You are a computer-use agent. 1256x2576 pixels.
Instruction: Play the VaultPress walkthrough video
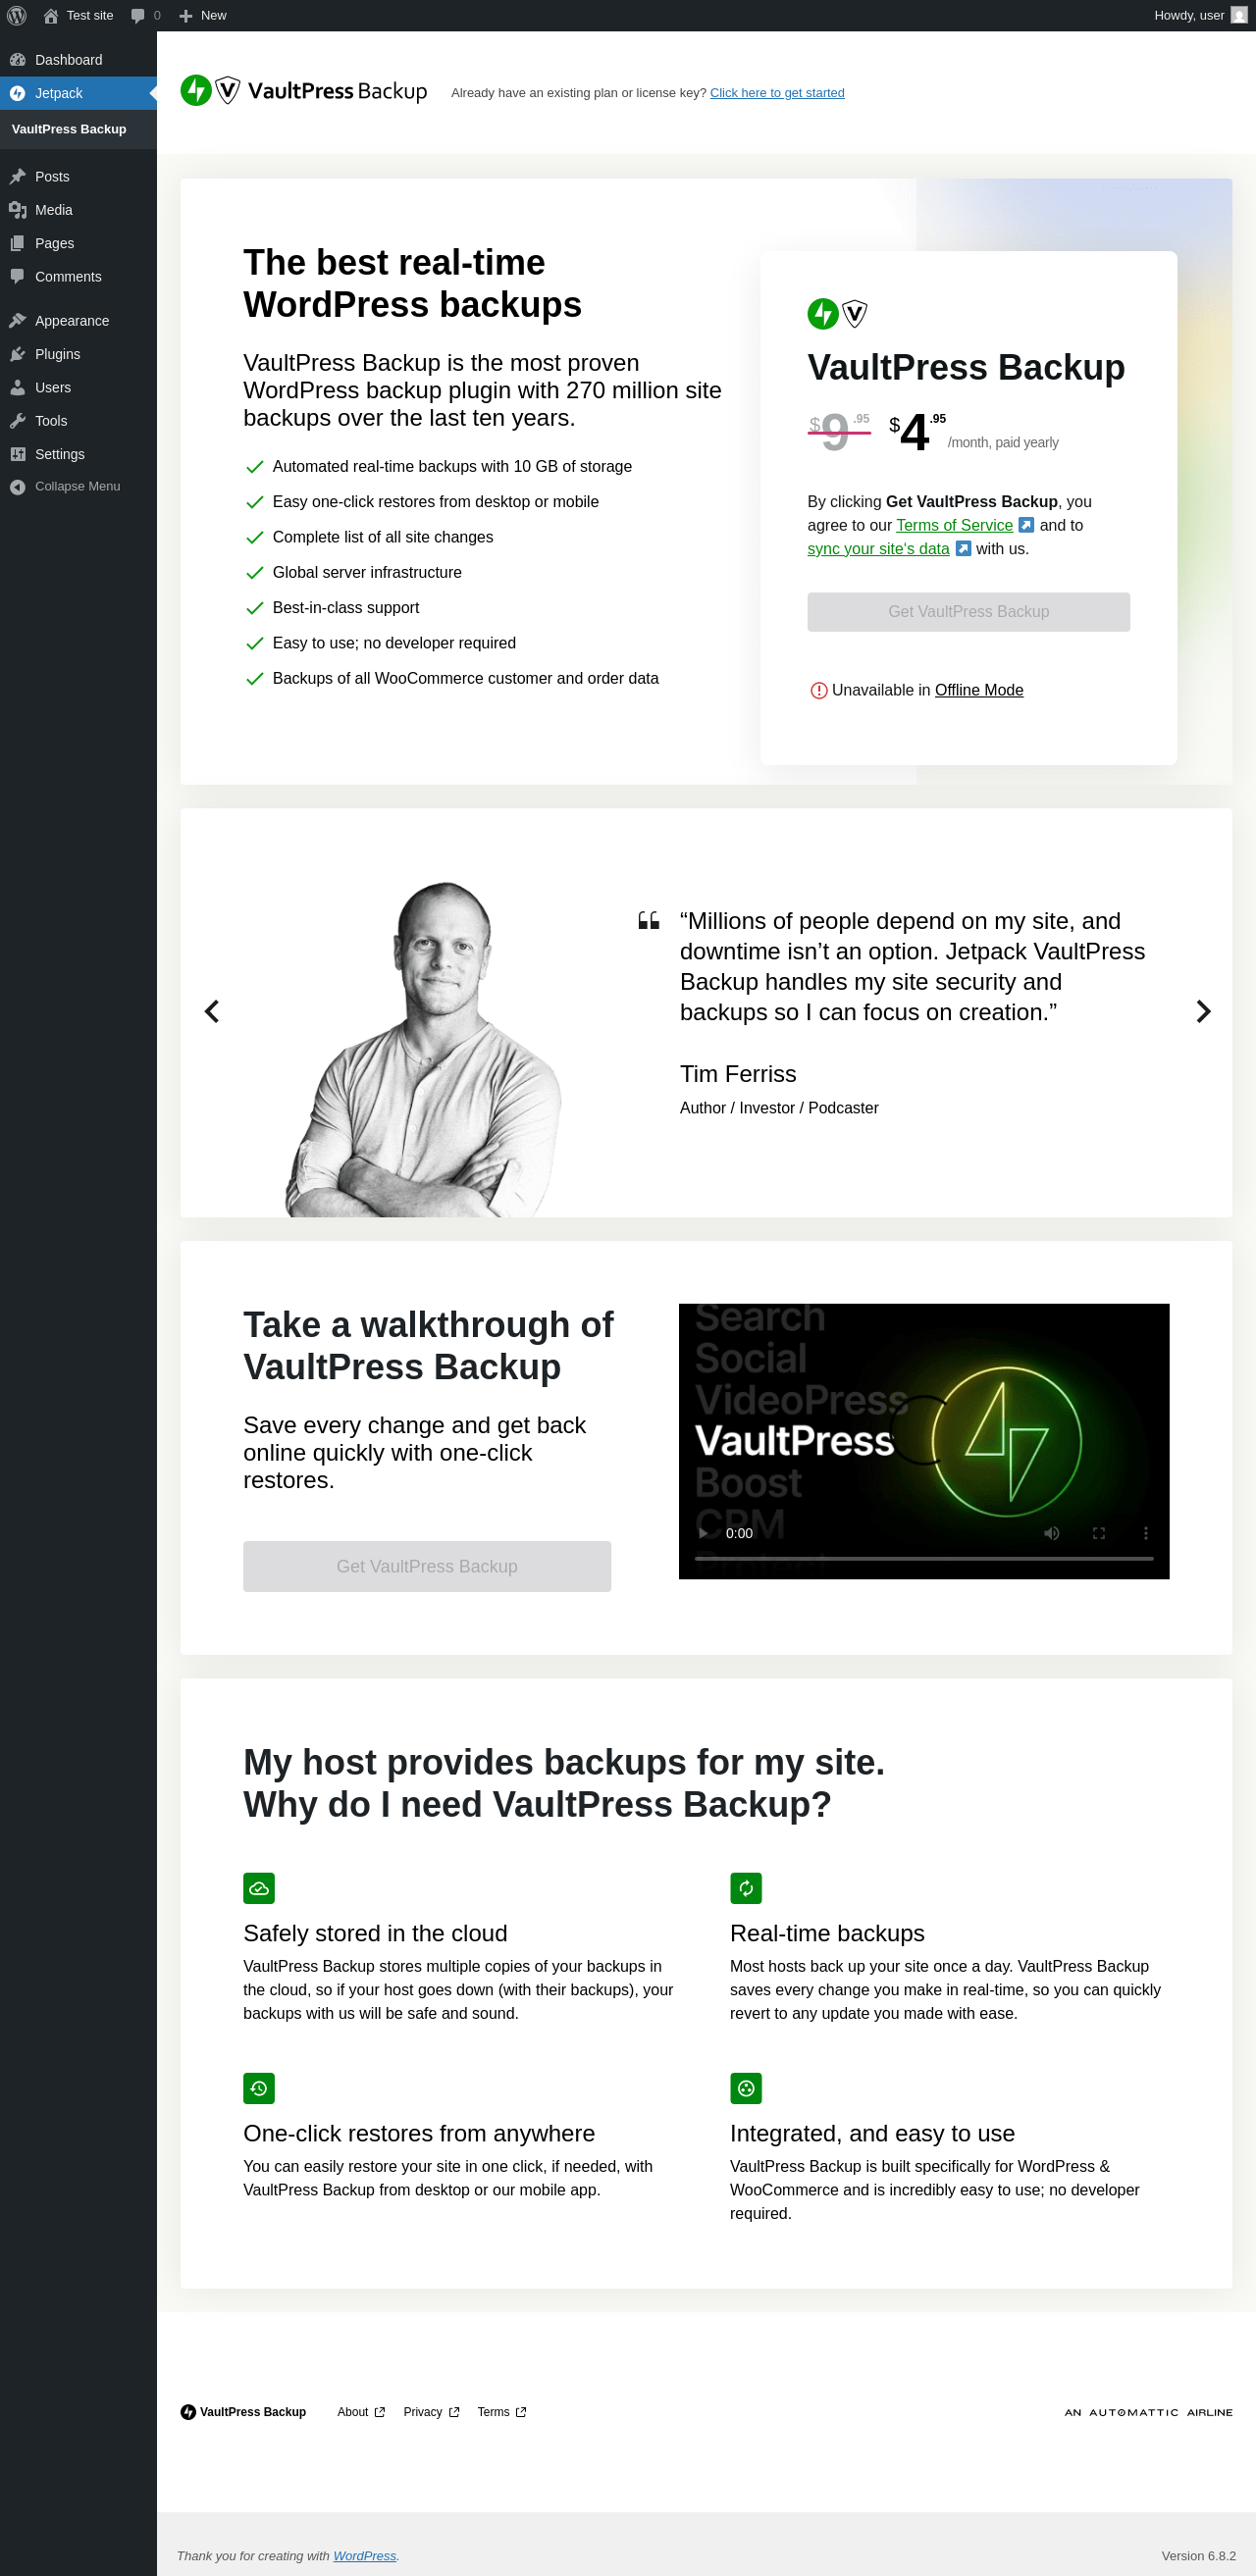tap(703, 1533)
